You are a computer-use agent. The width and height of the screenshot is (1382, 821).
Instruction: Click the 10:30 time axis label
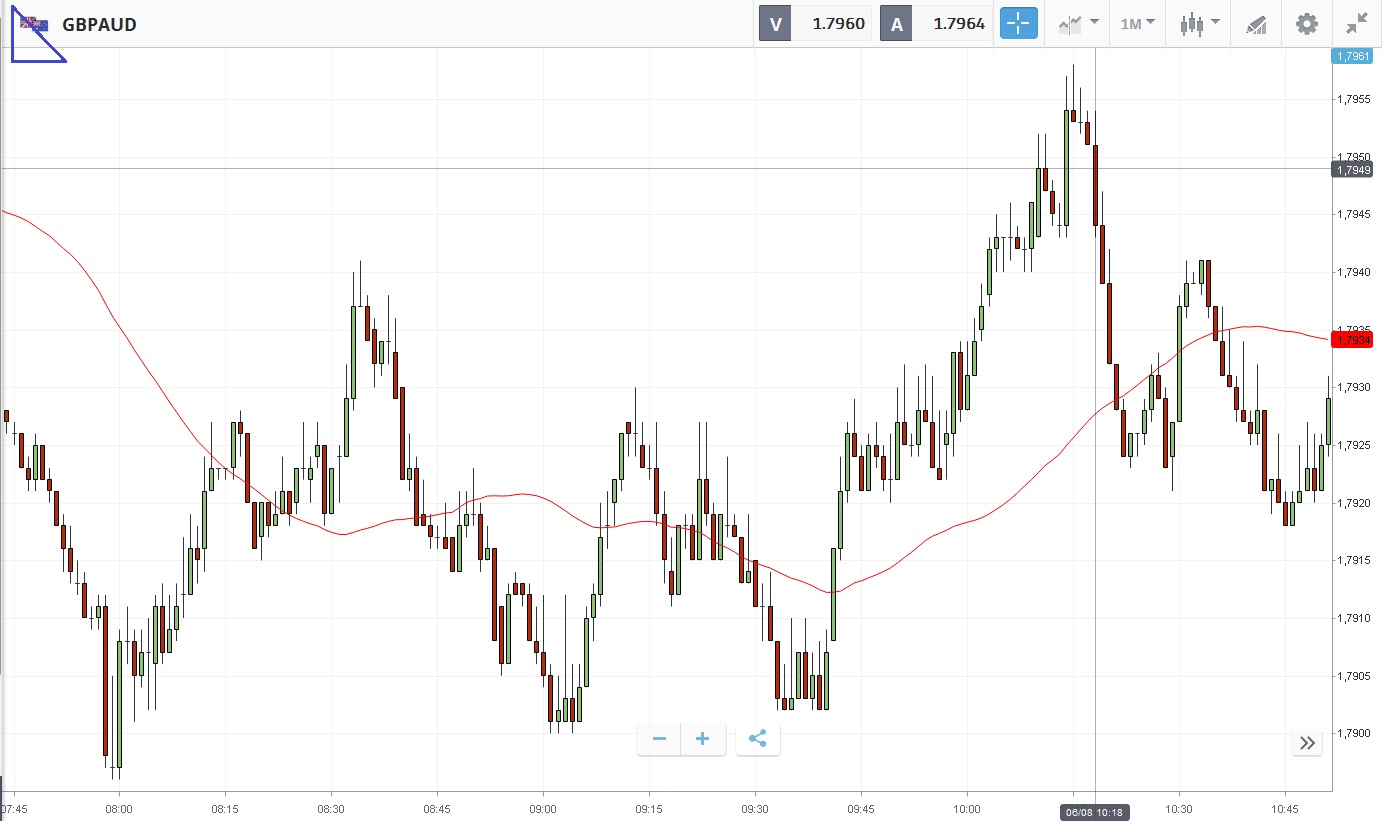(1179, 809)
